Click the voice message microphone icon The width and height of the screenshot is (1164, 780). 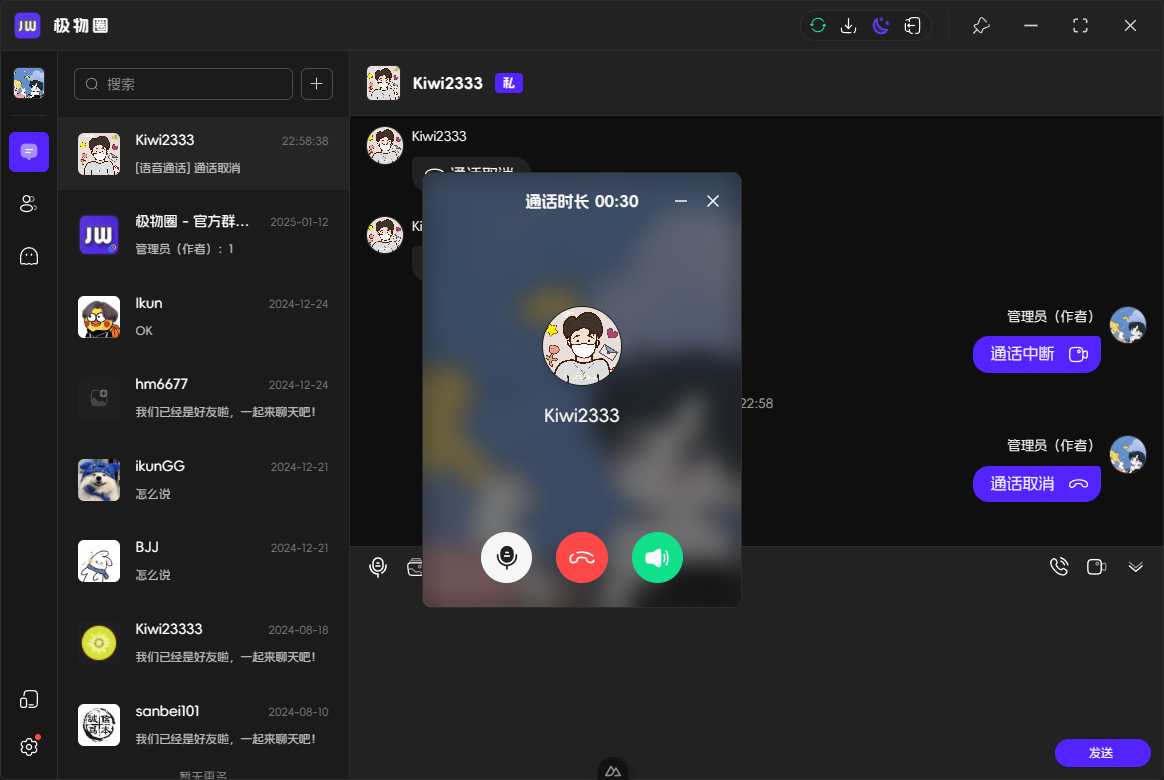coord(378,567)
